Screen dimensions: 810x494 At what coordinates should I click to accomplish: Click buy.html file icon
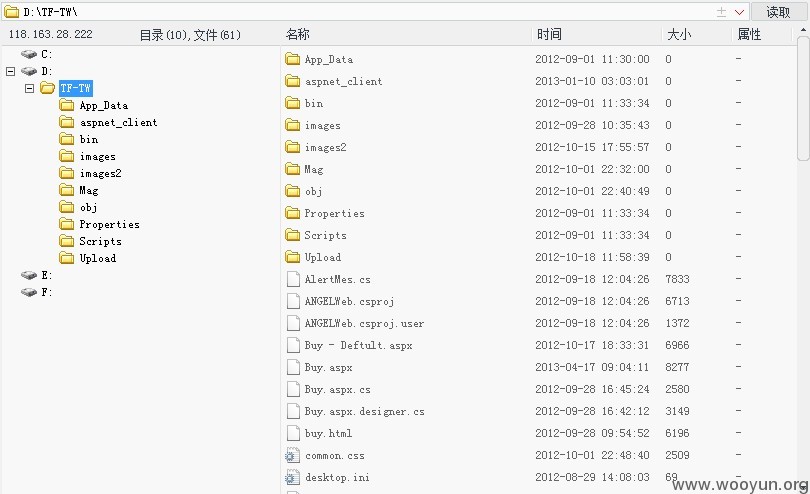point(293,433)
